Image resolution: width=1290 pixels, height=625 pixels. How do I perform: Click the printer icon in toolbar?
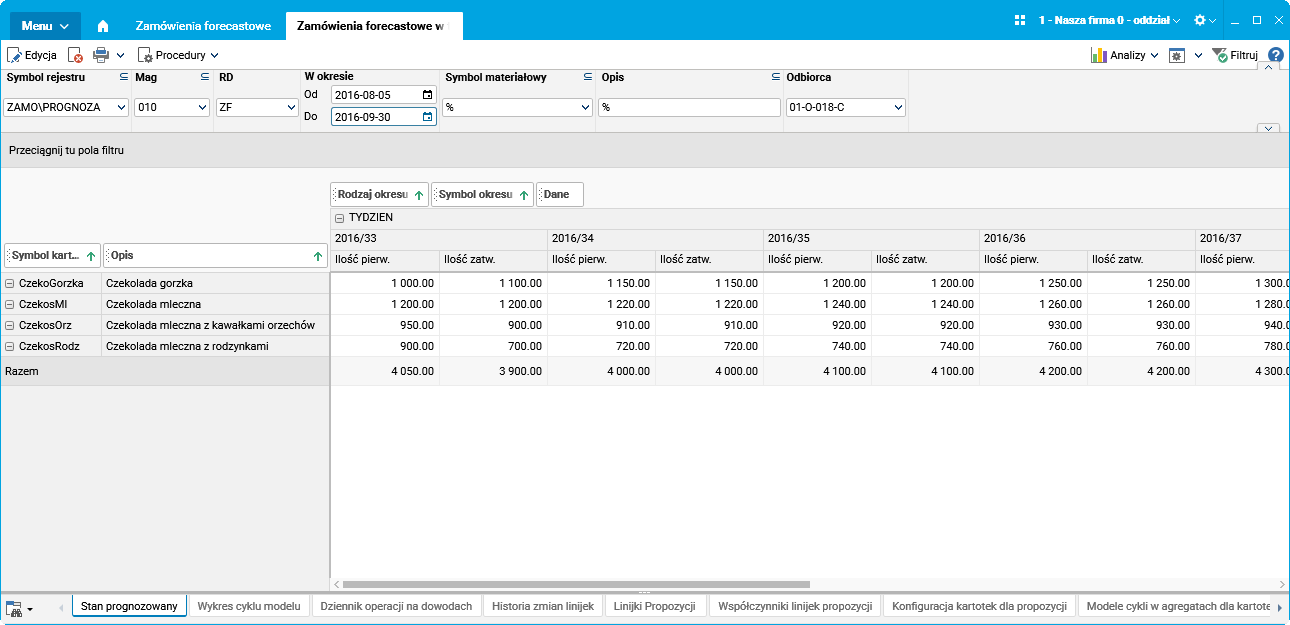click(101, 56)
